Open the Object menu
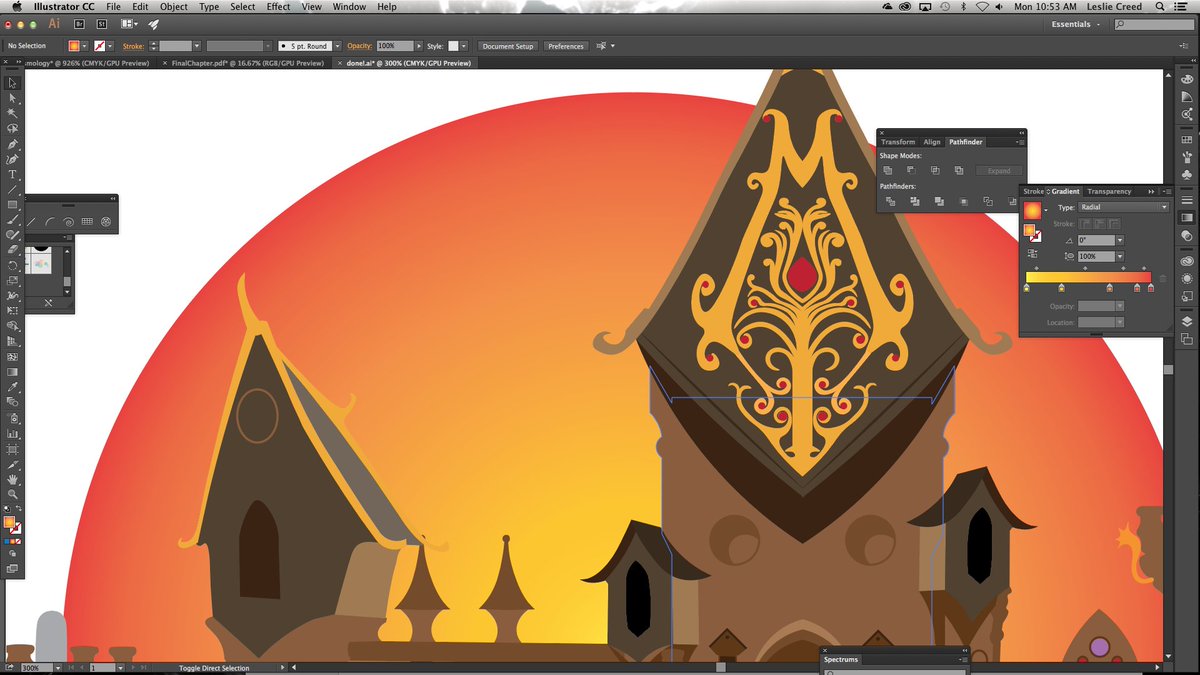 pyautogui.click(x=174, y=7)
